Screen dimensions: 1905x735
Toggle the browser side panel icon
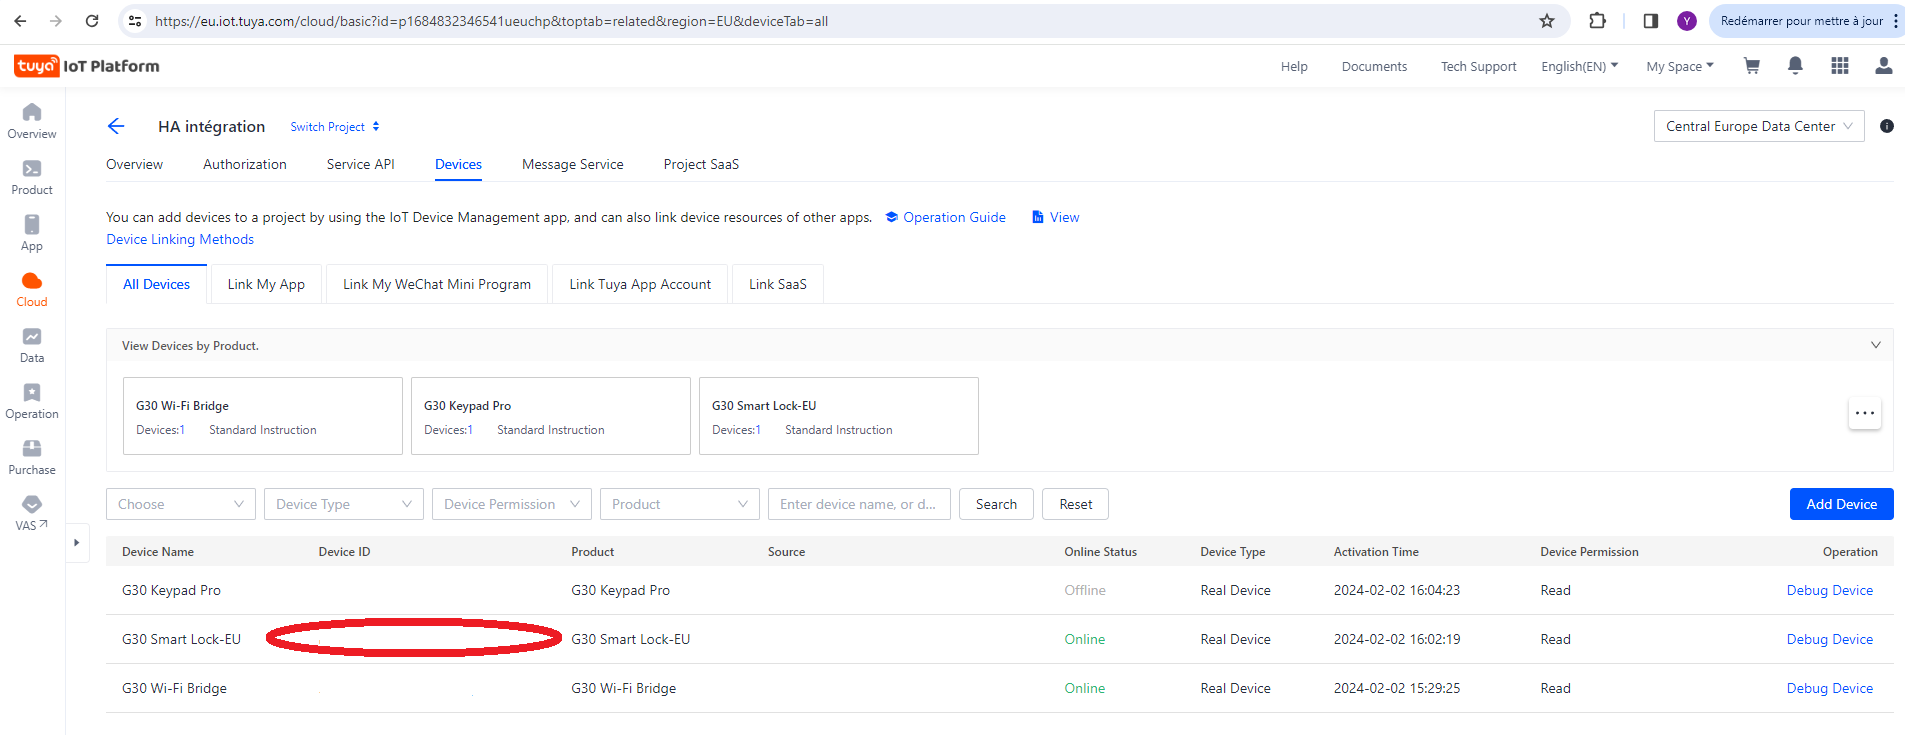pyautogui.click(x=1651, y=20)
